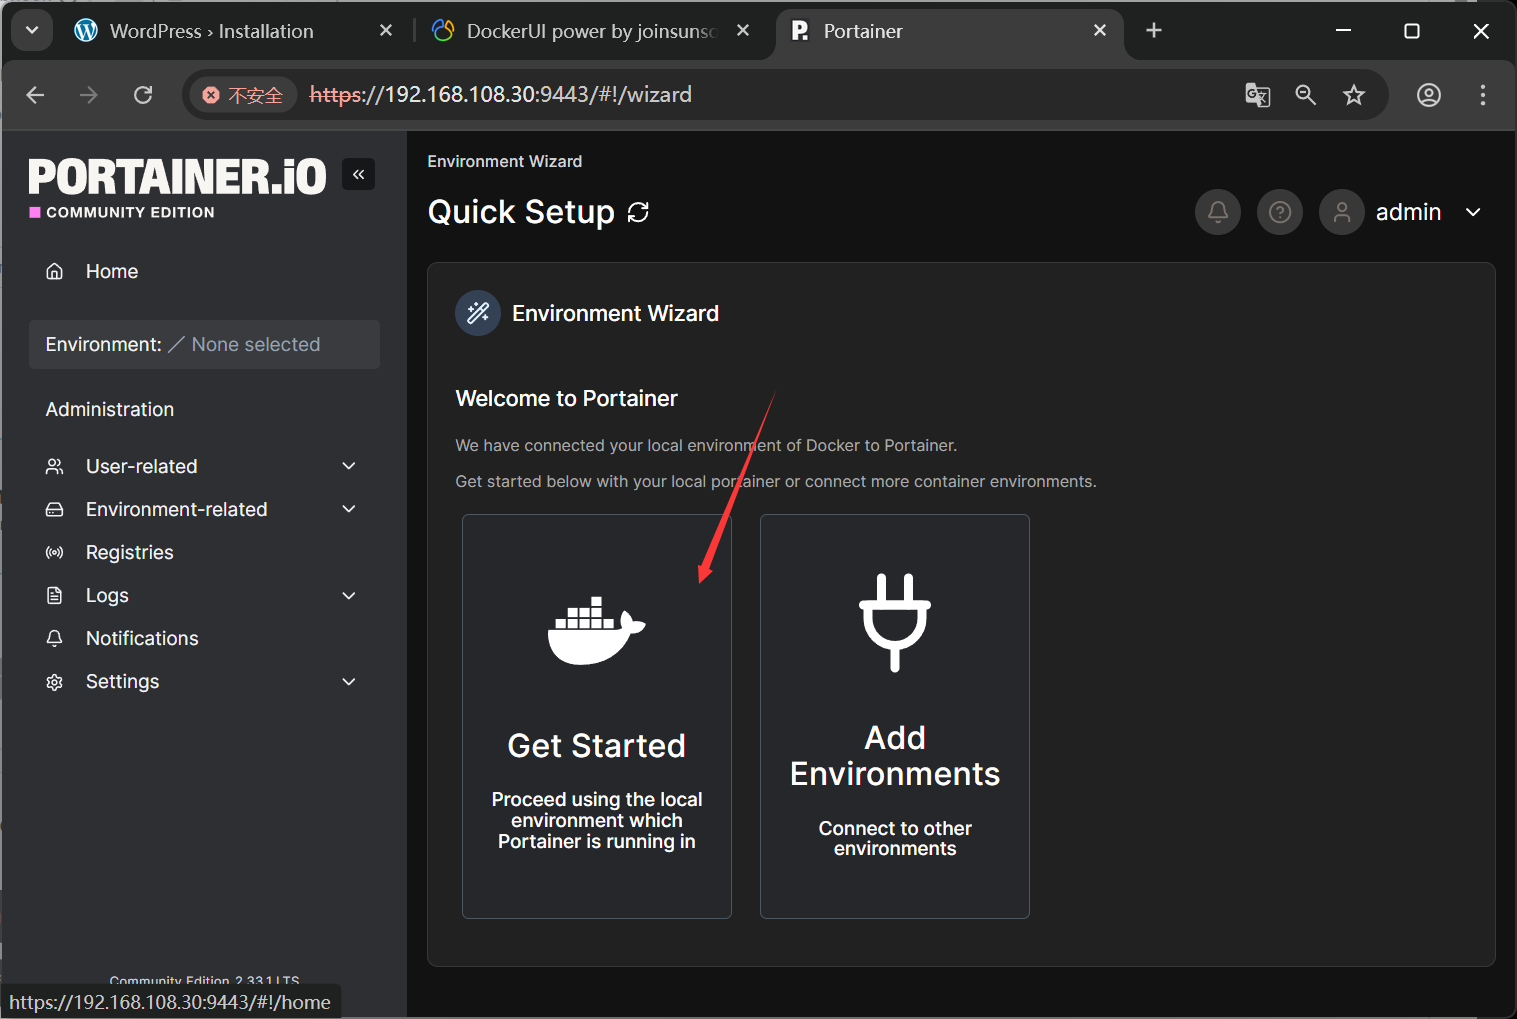Screen dimensions: 1517x1019
Task: Go back with the browser back arrow
Action: (35, 95)
